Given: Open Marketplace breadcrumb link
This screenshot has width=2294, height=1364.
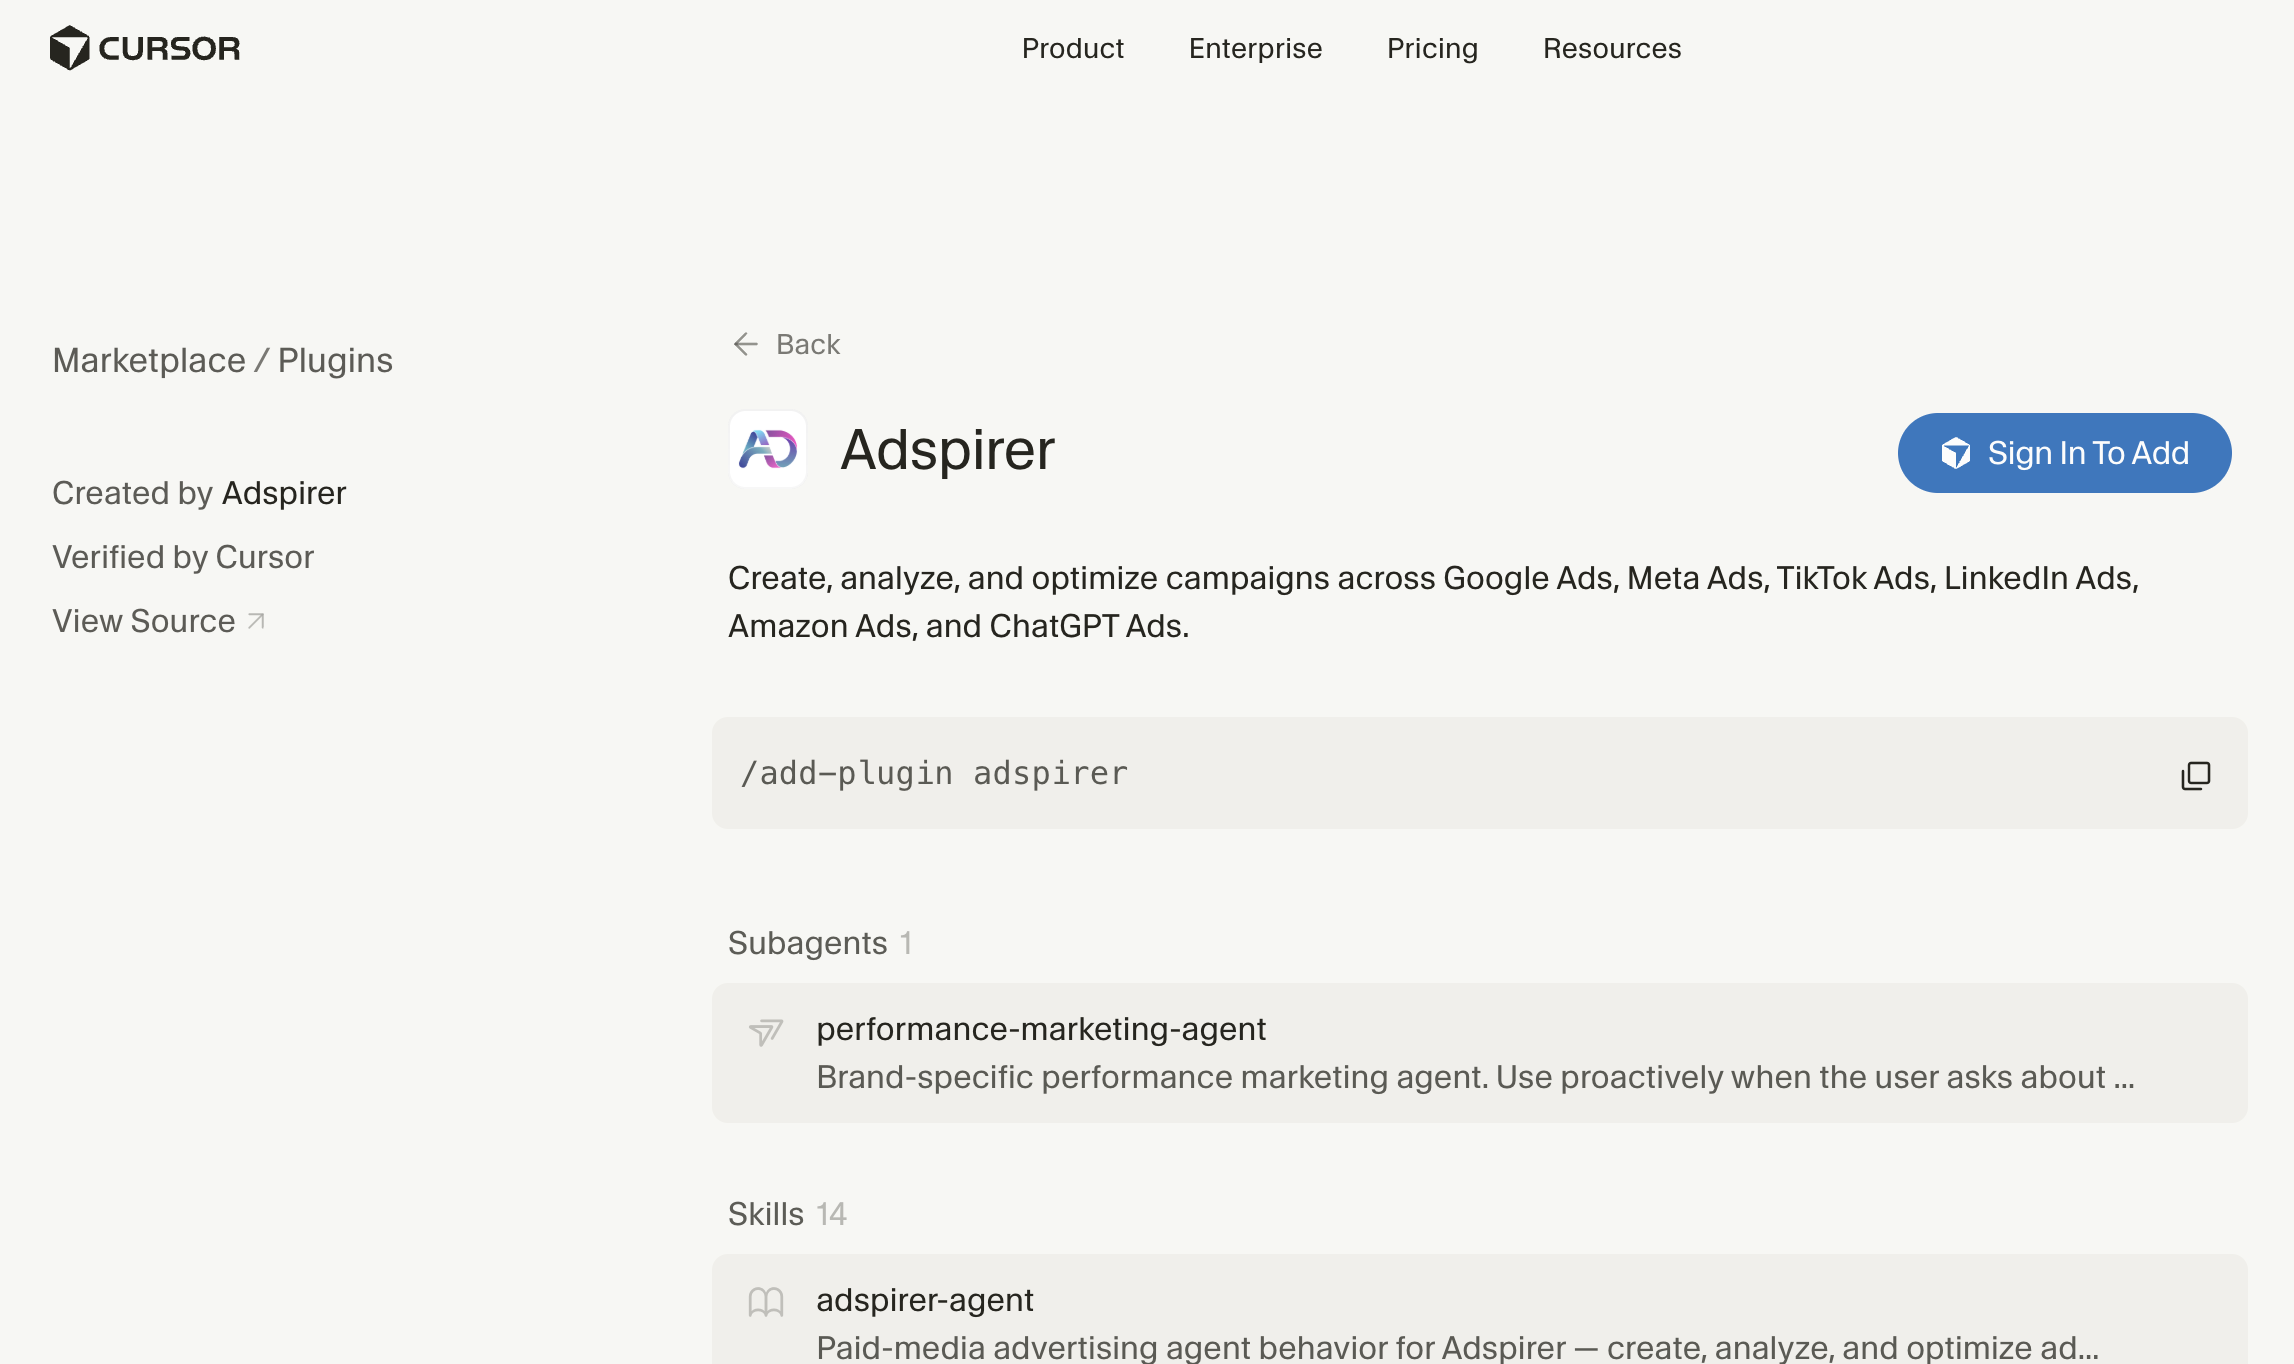Looking at the screenshot, I should [x=149, y=360].
